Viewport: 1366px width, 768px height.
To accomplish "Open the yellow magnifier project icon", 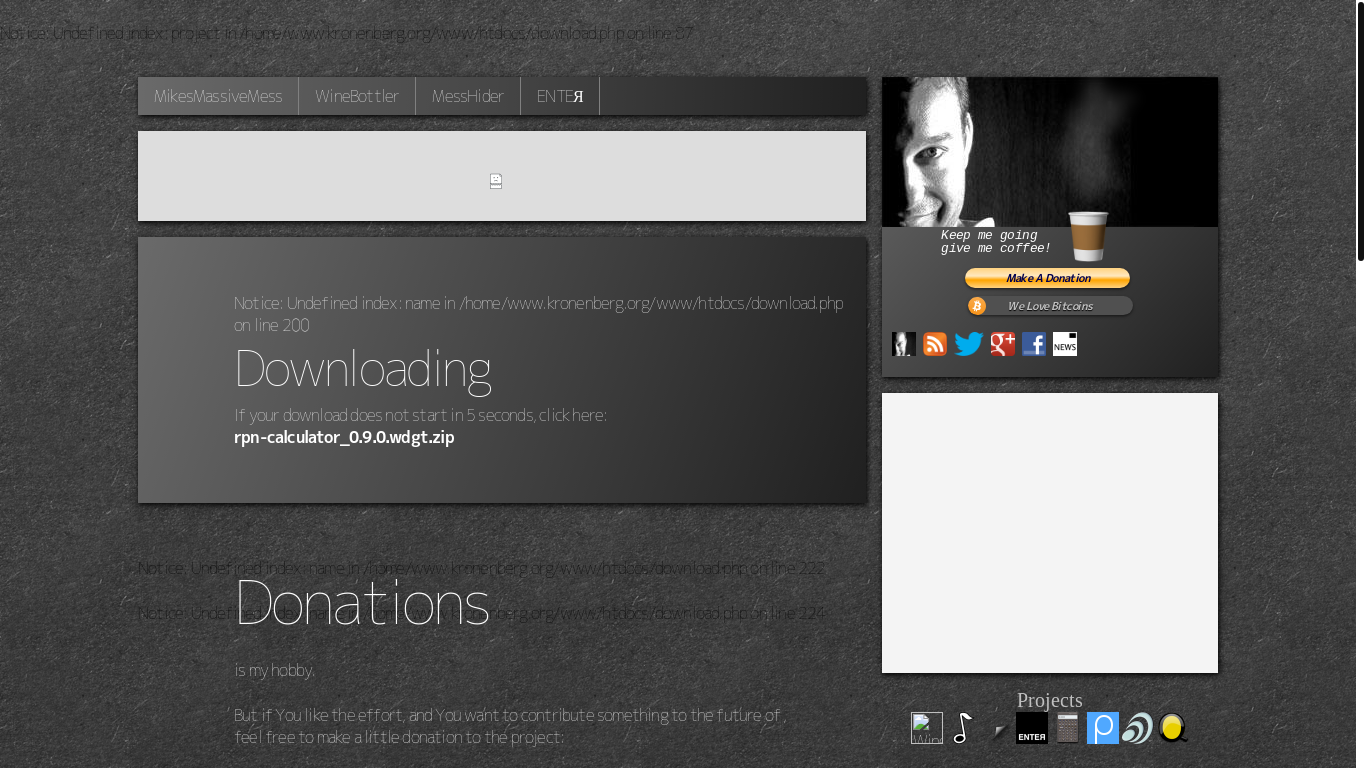I will tap(1173, 728).
